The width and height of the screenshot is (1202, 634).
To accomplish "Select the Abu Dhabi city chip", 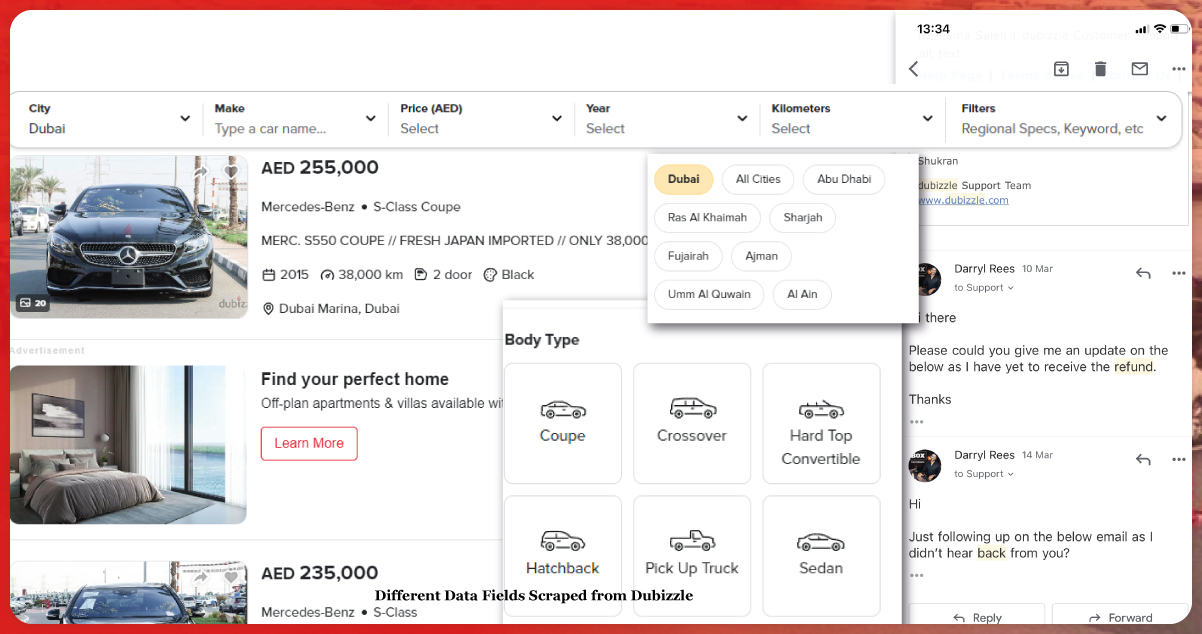I will point(844,179).
